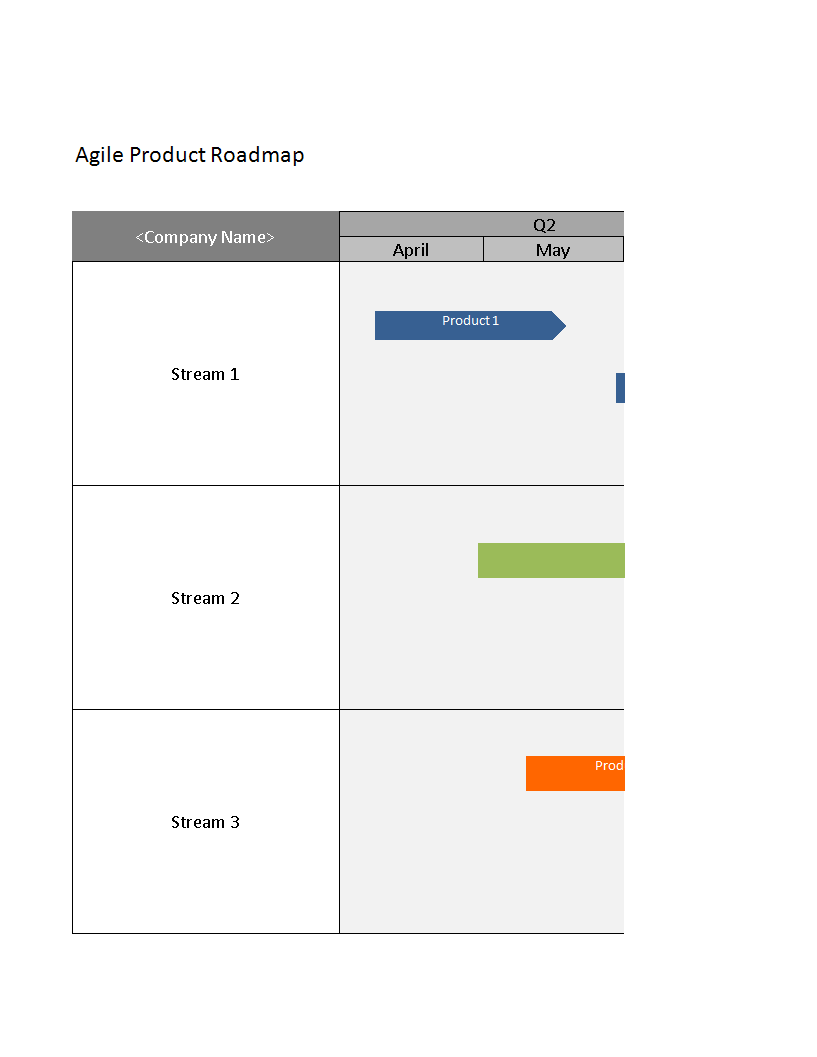Select the April month header
Image resolution: width=817 pixels, height=1057 pixels.
click(411, 250)
